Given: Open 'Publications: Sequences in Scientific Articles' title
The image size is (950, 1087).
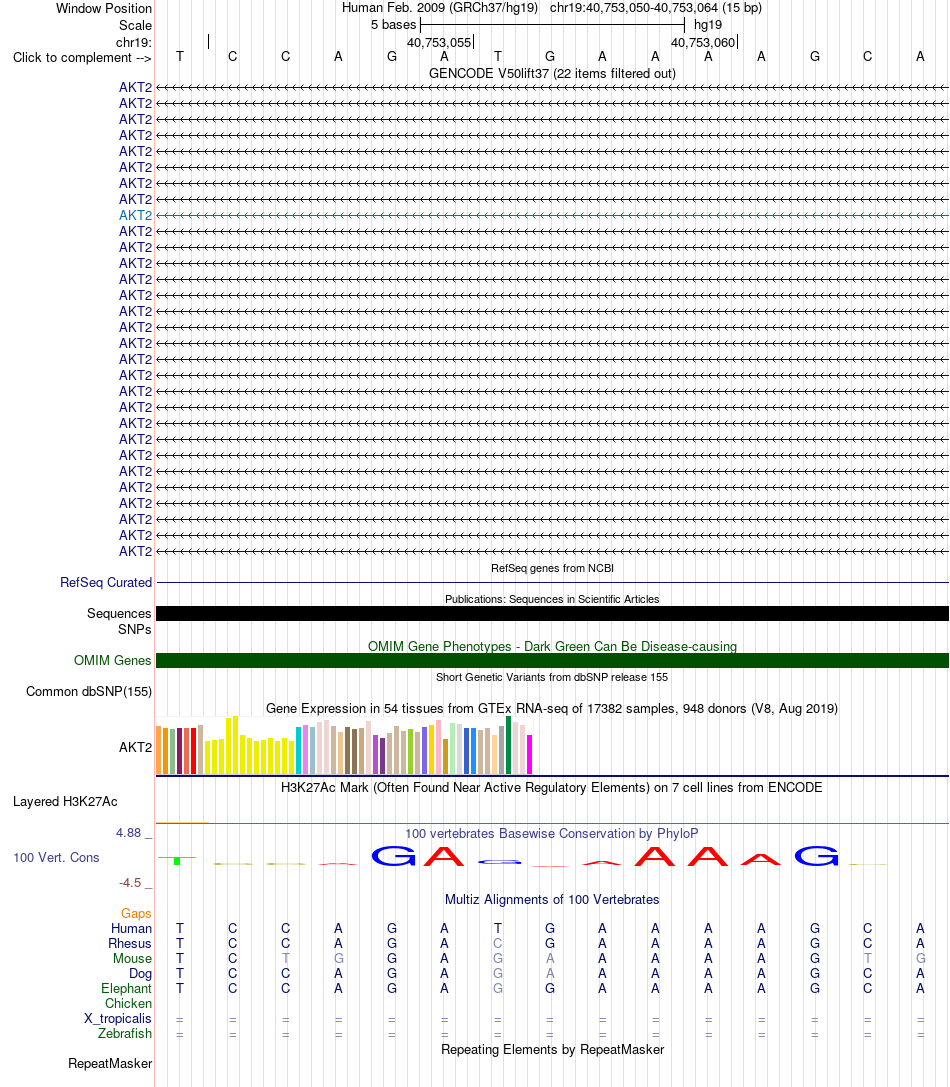Looking at the screenshot, I should click(x=552, y=599).
